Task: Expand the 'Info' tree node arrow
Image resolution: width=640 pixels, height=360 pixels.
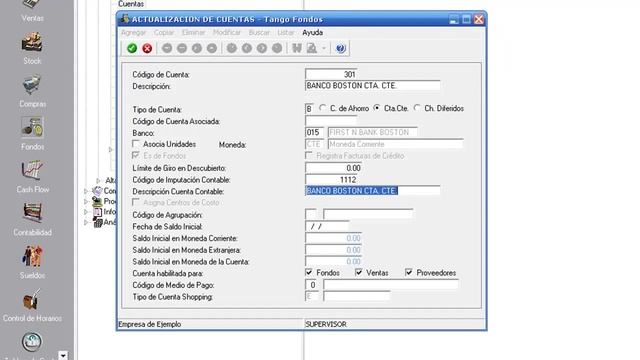Action: pos(86,212)
